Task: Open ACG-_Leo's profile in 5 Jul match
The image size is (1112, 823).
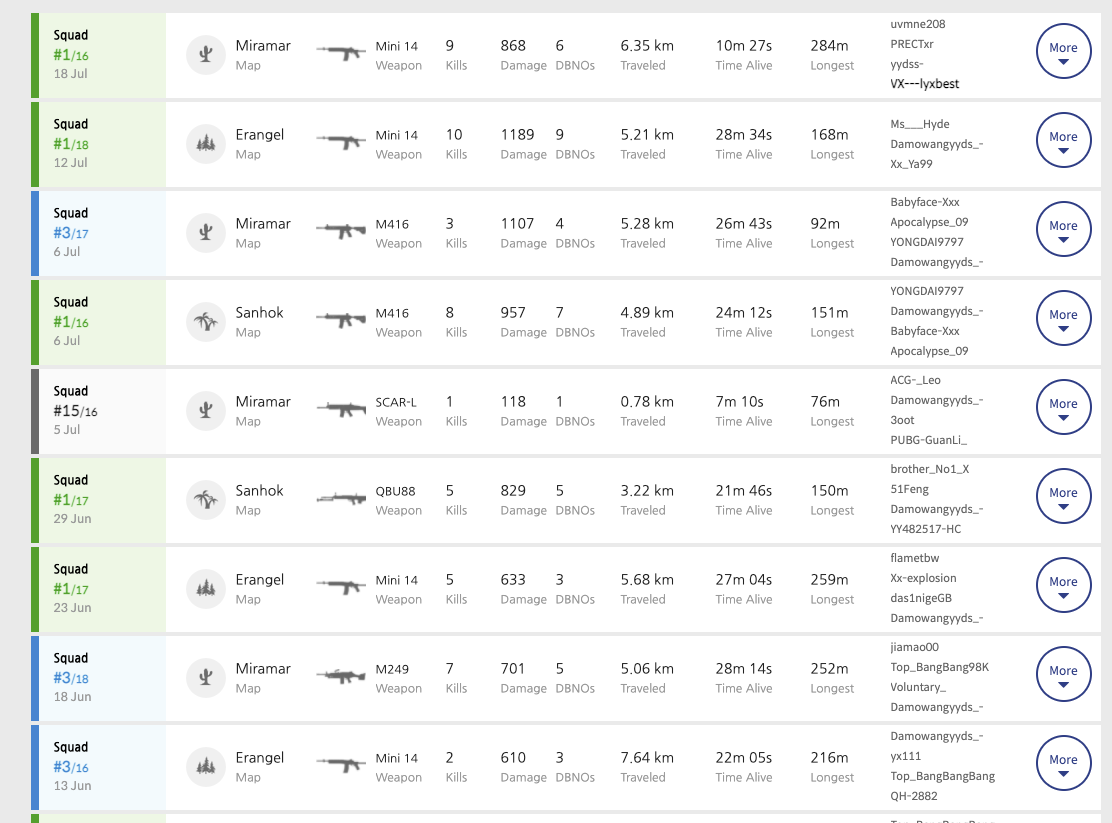Action: point(916,380)
